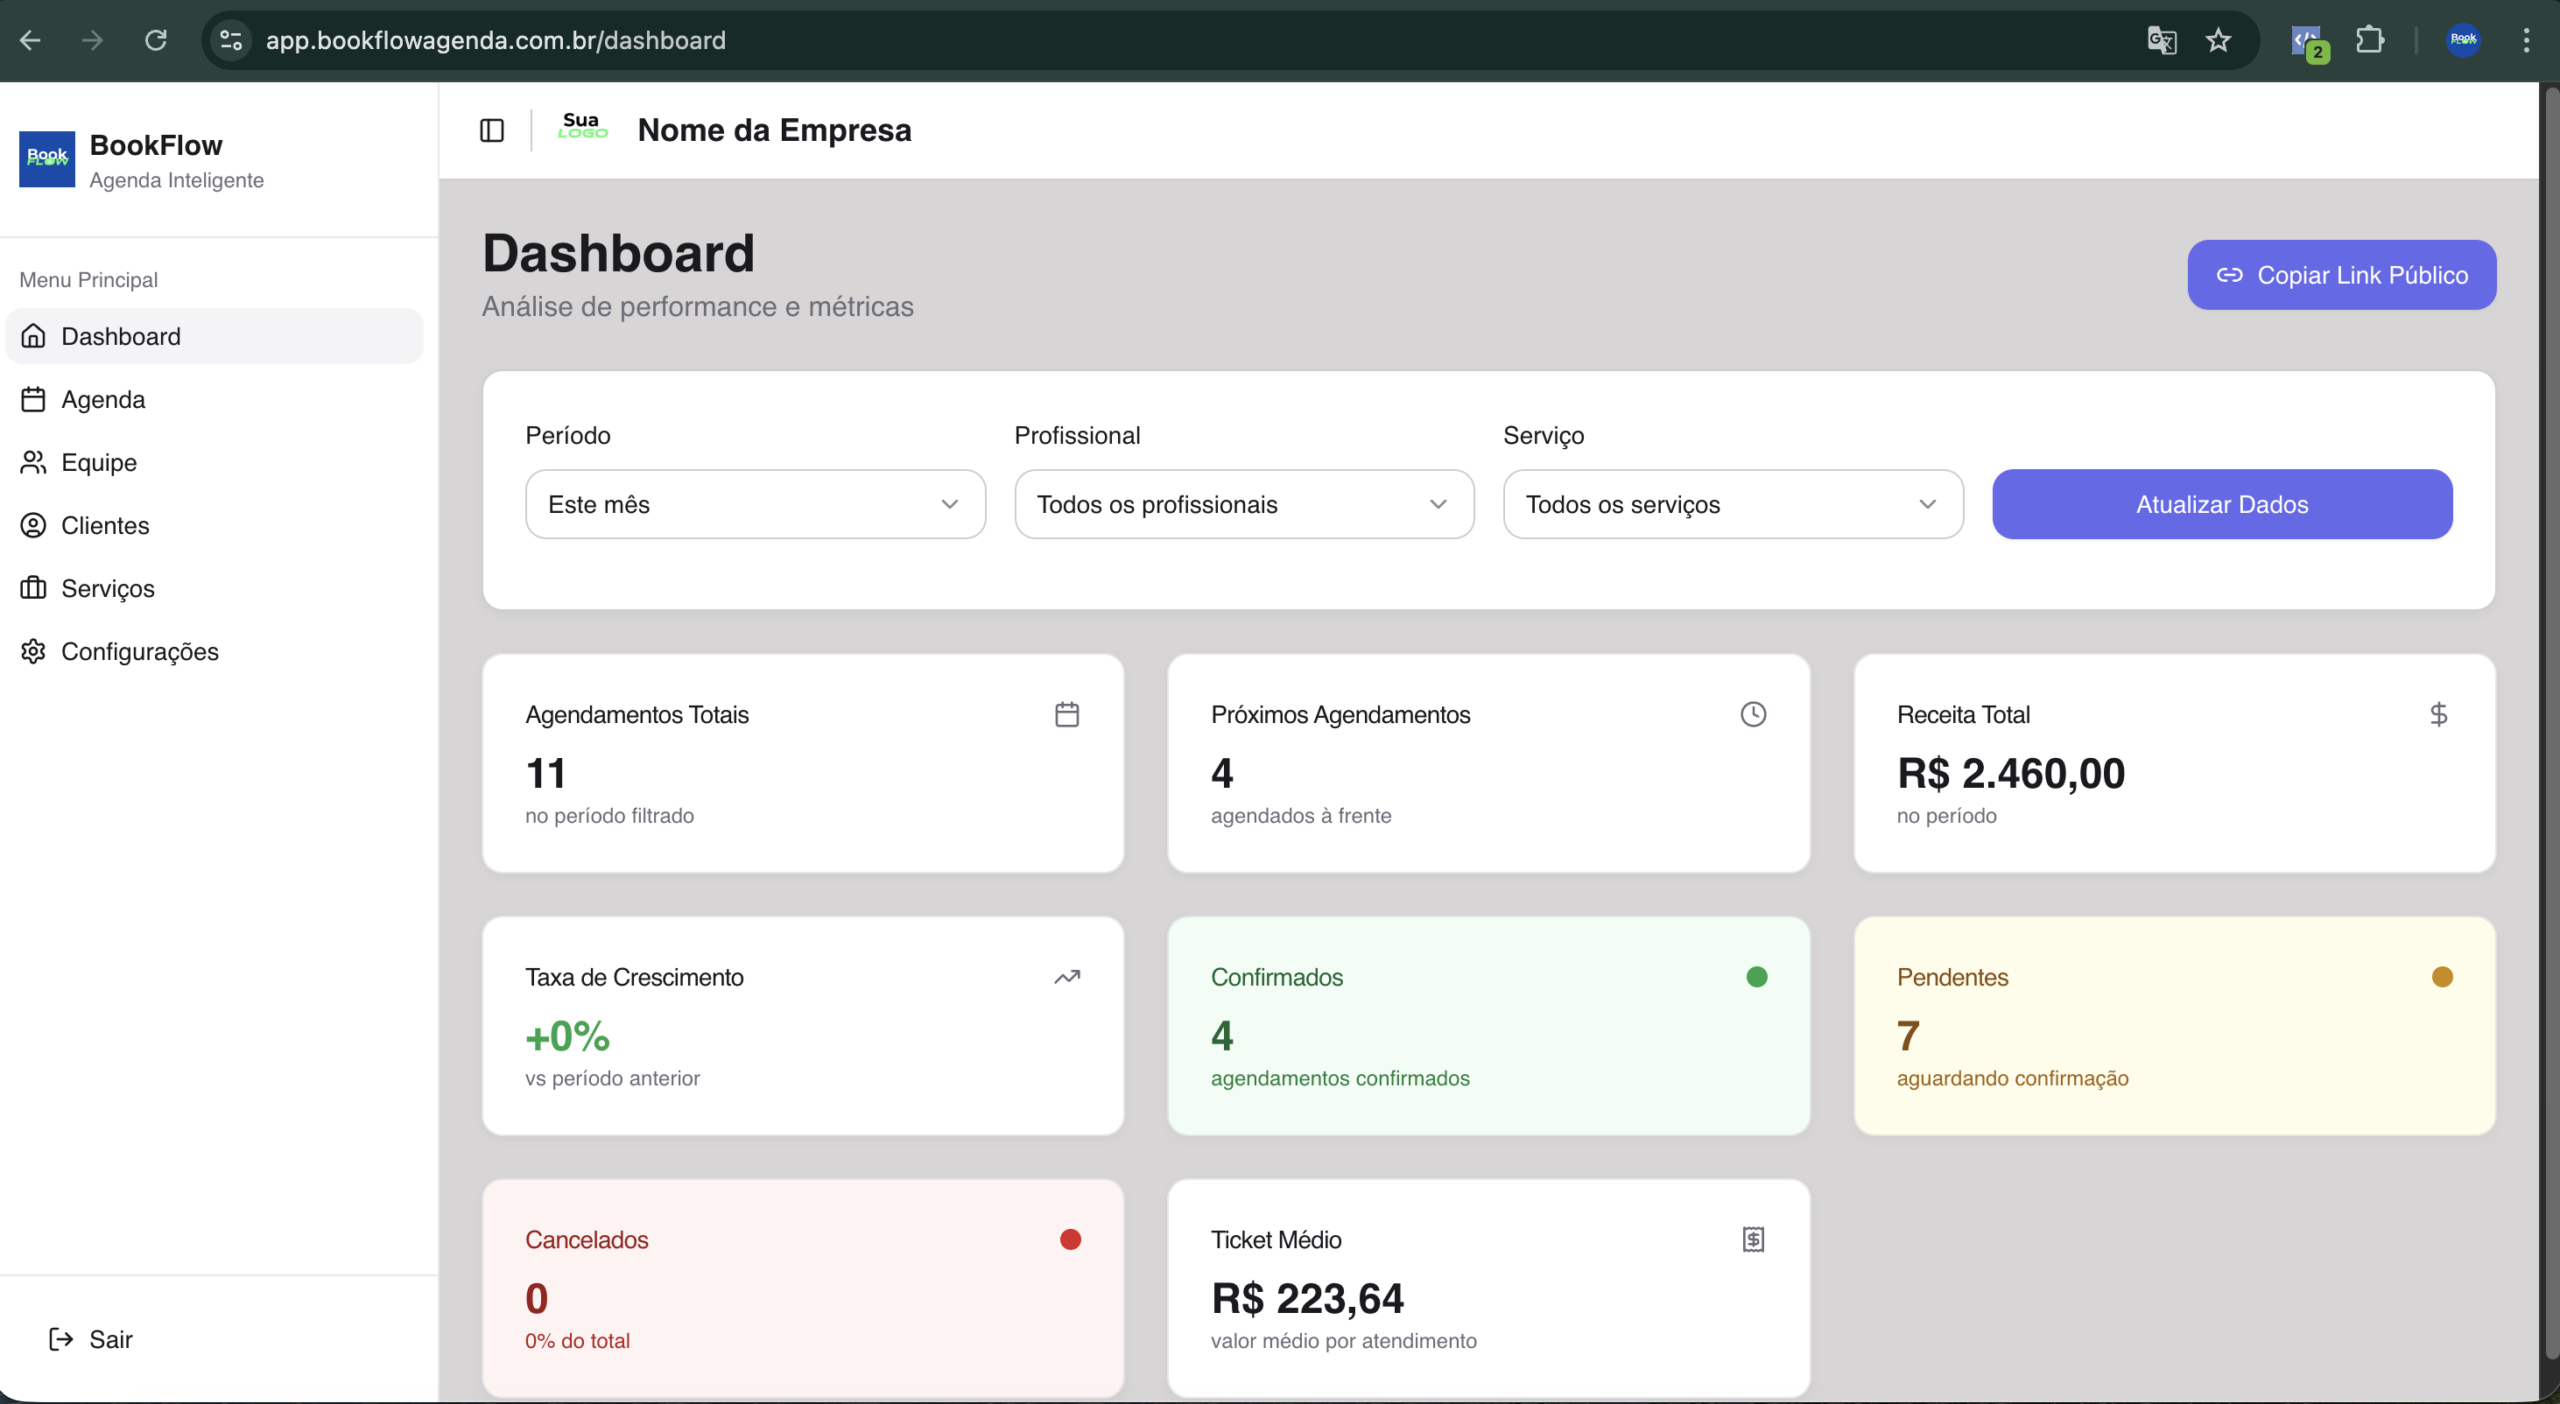Expand the Todos os profissionais dropdown
The width and height of the screenshot is (2560, 1404).
(x=1243, y=504)
